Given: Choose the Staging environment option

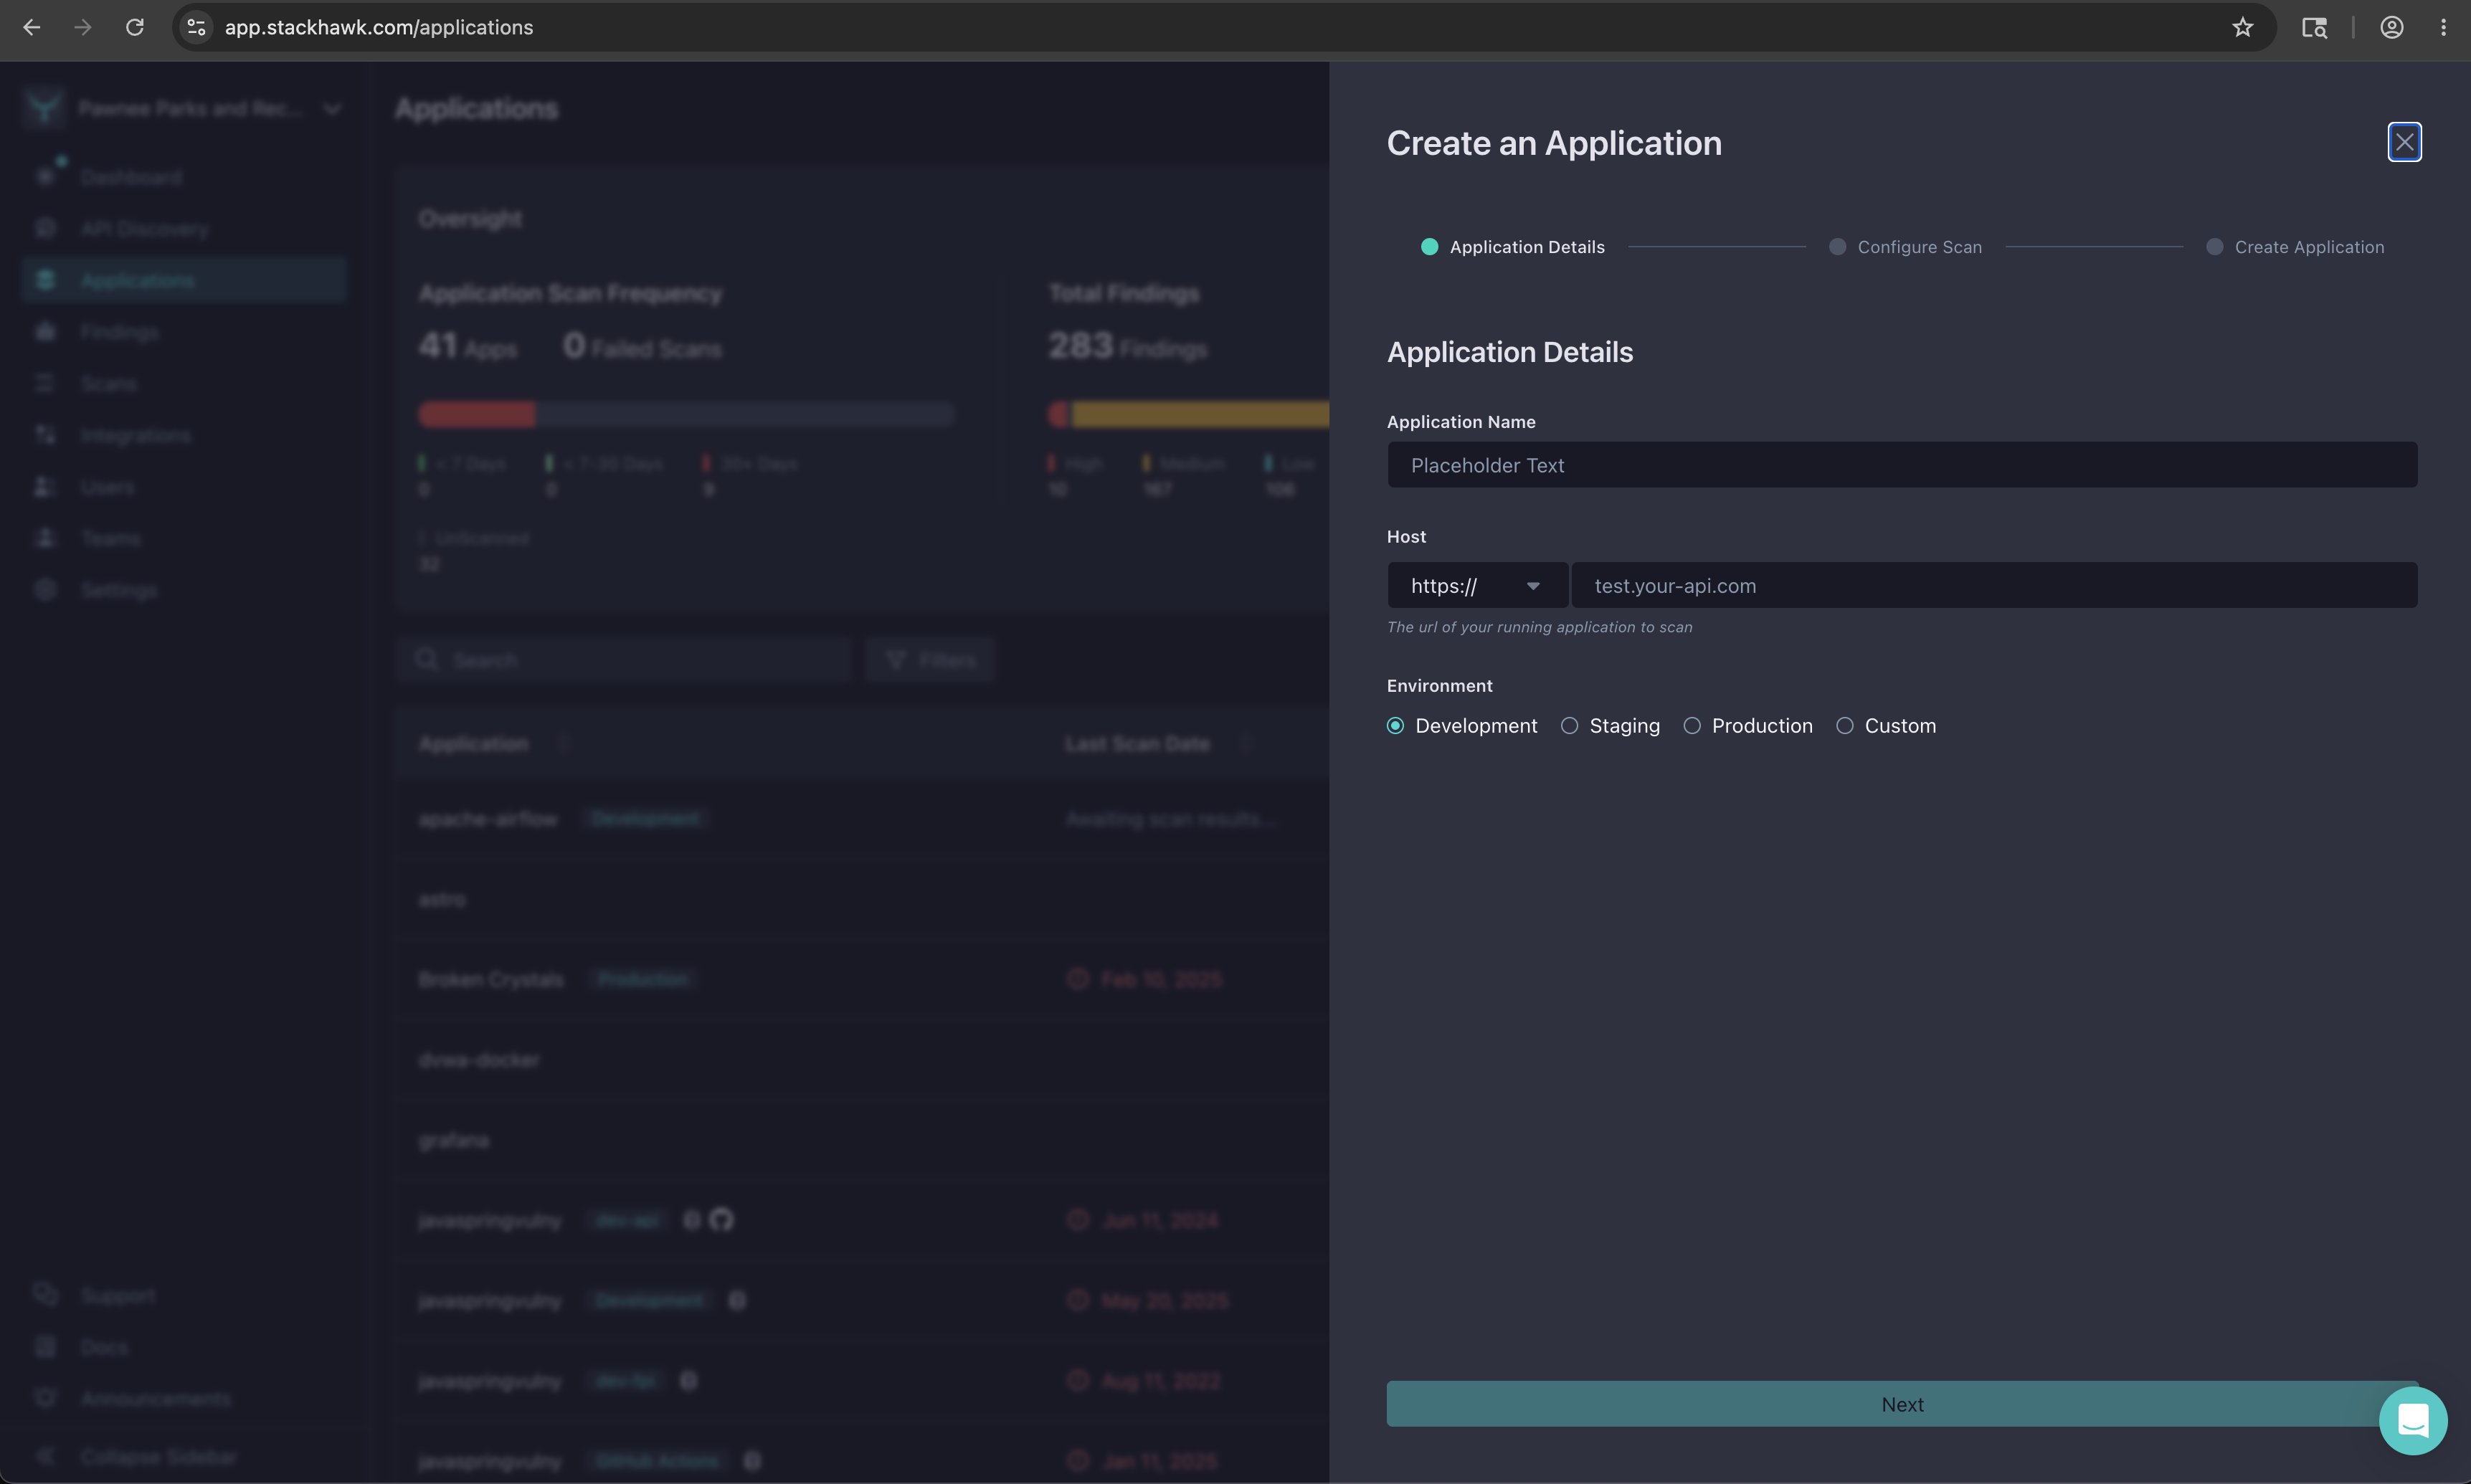Looking at the screenshot, I should (1570, 726).
